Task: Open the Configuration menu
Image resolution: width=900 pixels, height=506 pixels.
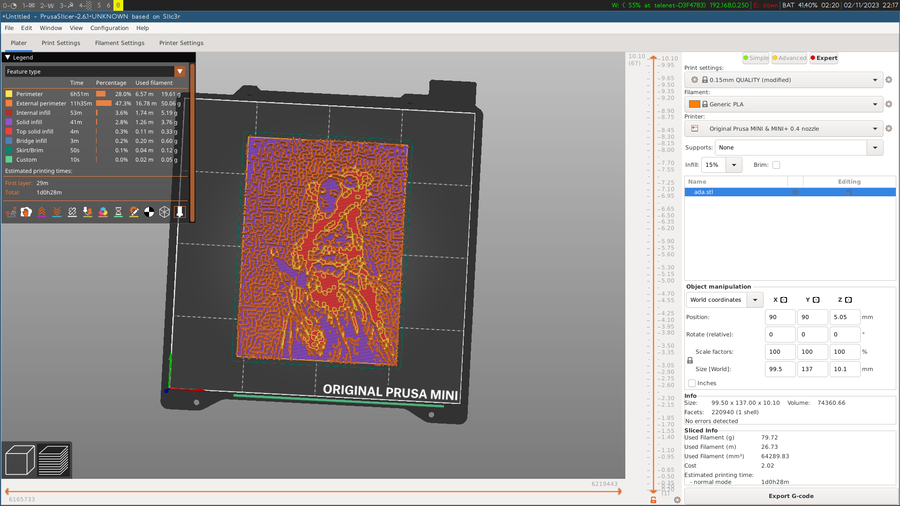Action: tap(109, 28)
